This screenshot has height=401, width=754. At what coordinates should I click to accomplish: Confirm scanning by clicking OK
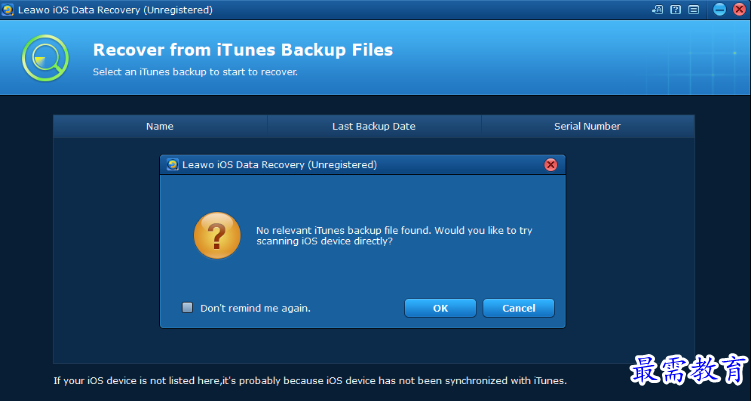pos(440,308)
